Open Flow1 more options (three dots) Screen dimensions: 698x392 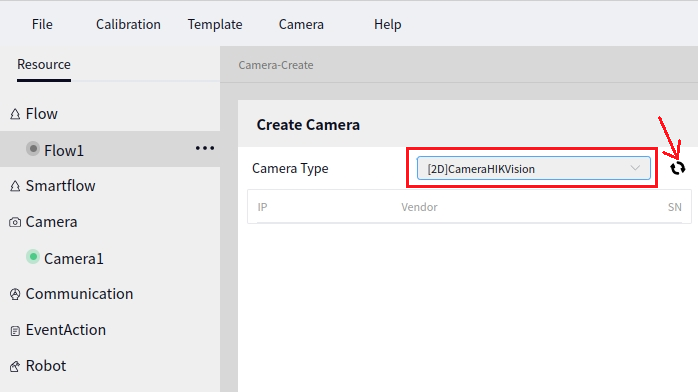point(205,148)
